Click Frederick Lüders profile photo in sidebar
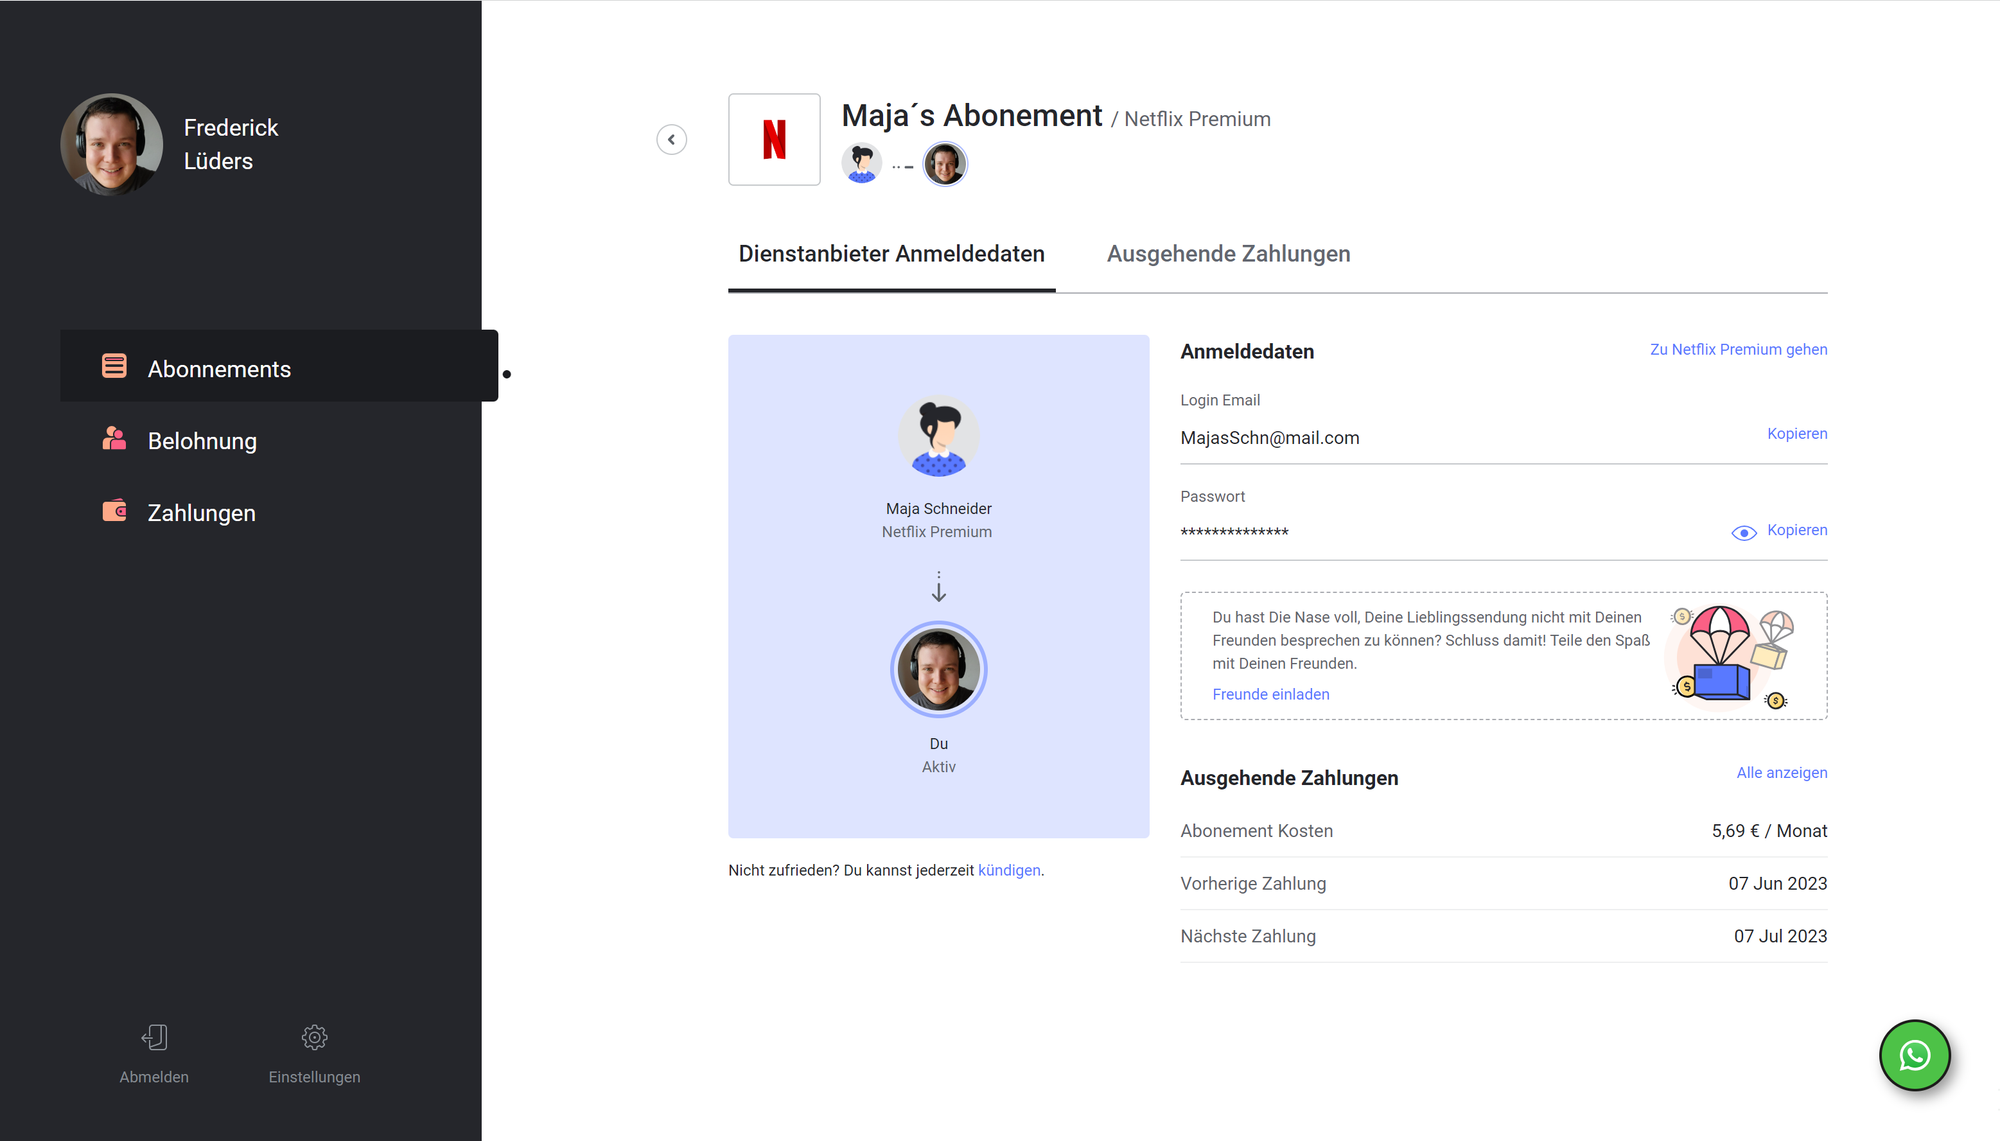The image size is (2000, 1141). coord(111,144)
